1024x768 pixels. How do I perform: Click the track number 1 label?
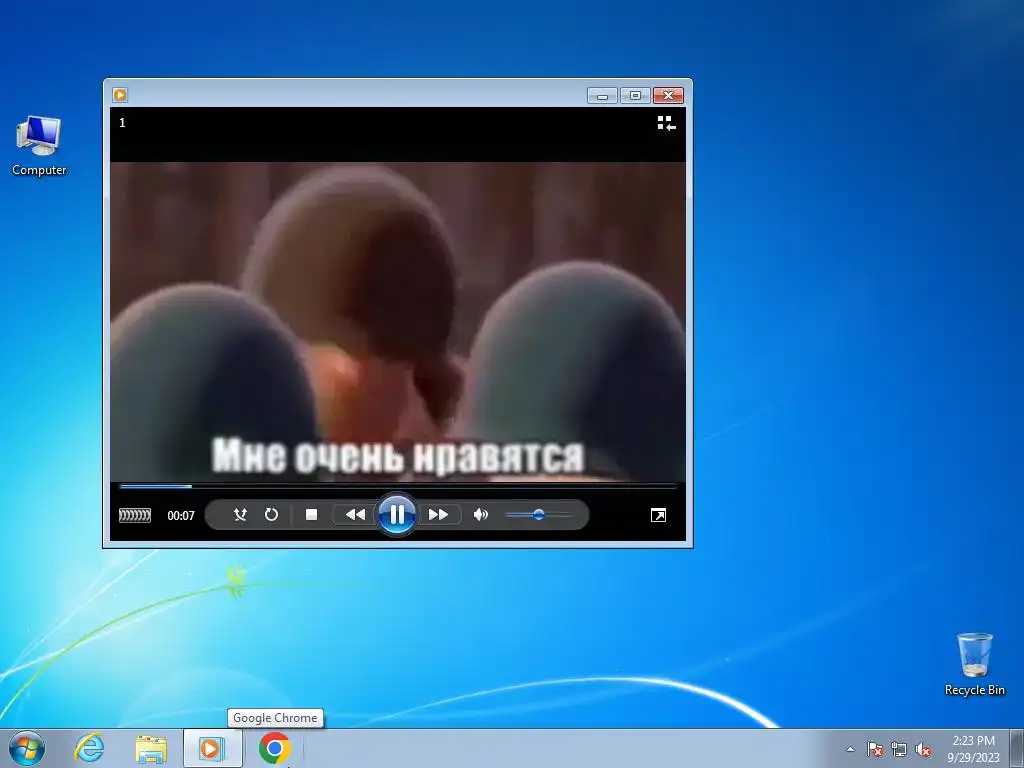[122, 123]
